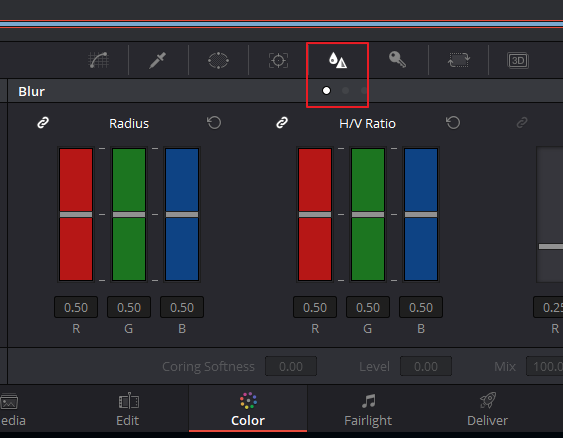The image size is (563, 438).
Task: Click the Level label
Action: coord(374,367)
